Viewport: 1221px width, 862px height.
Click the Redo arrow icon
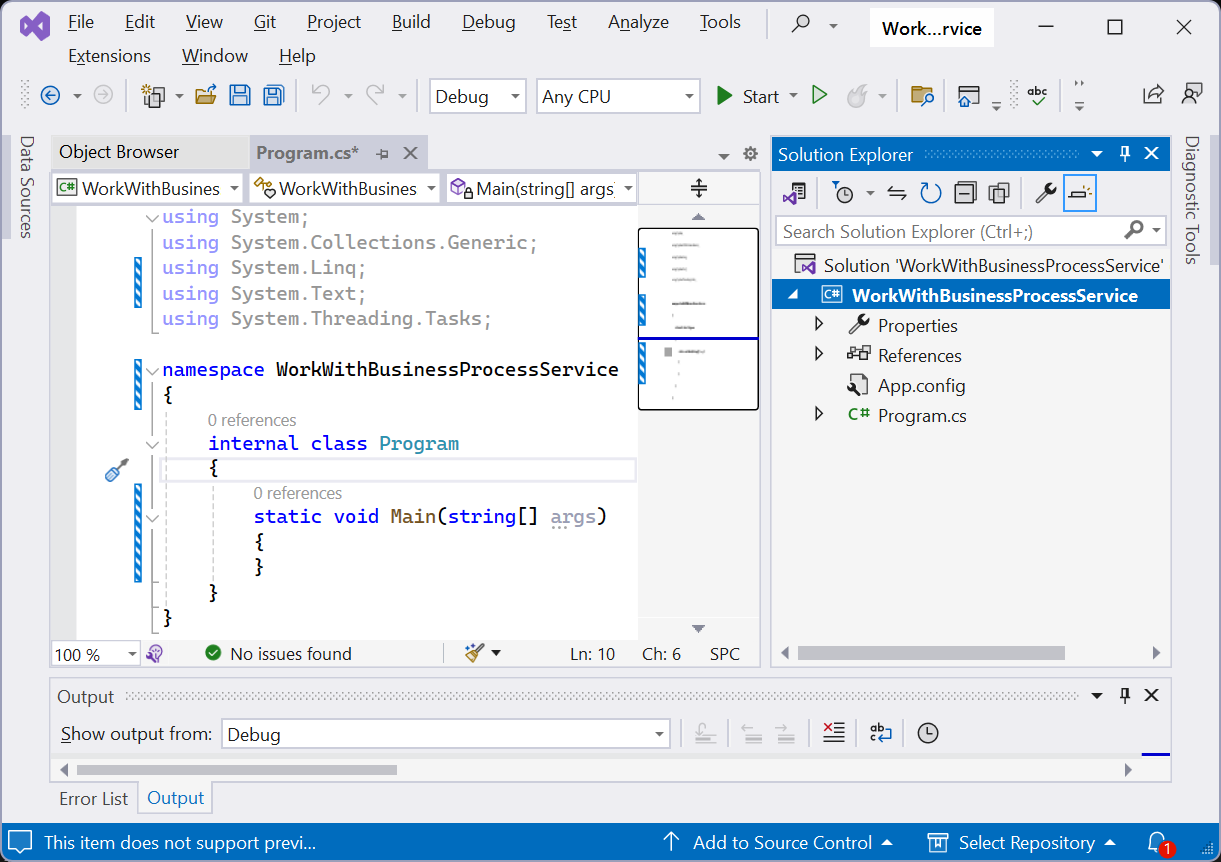[x=375, y=95]
